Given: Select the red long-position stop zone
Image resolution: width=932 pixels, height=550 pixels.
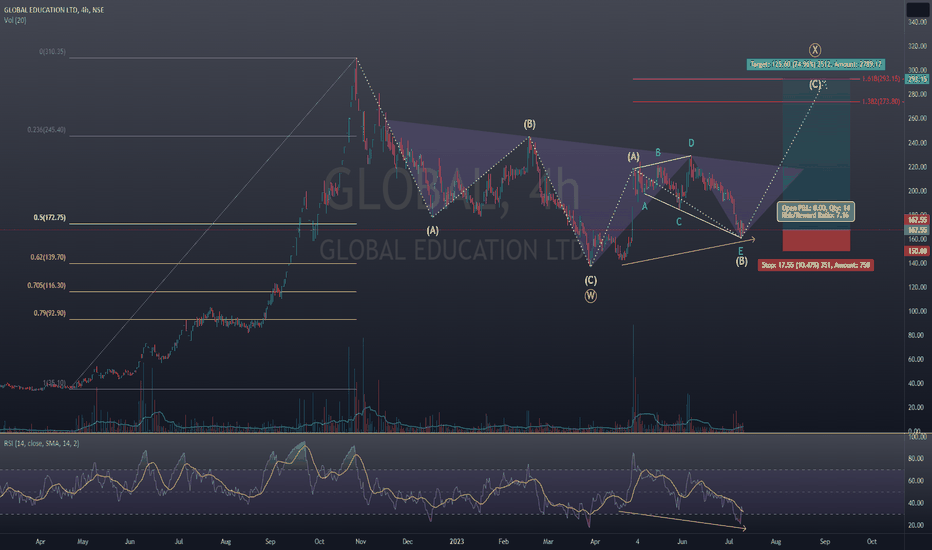Looking at the screenshot, I should pyautogui.click(x=816, y=240).
